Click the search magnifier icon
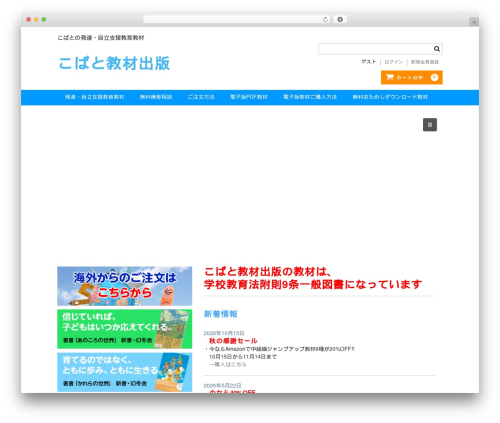Screen dimensions: 500x423 coord(437,49)
